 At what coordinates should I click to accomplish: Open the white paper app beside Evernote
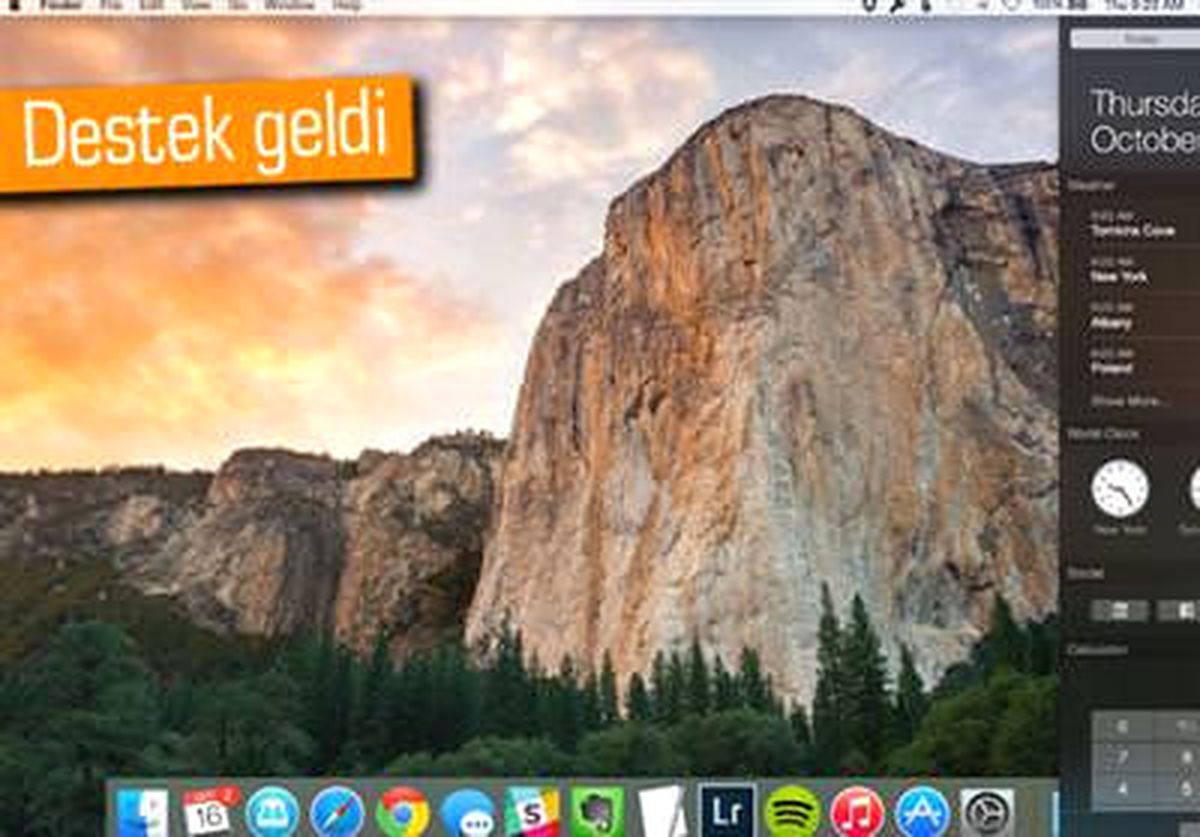click(x=662, y=812)
